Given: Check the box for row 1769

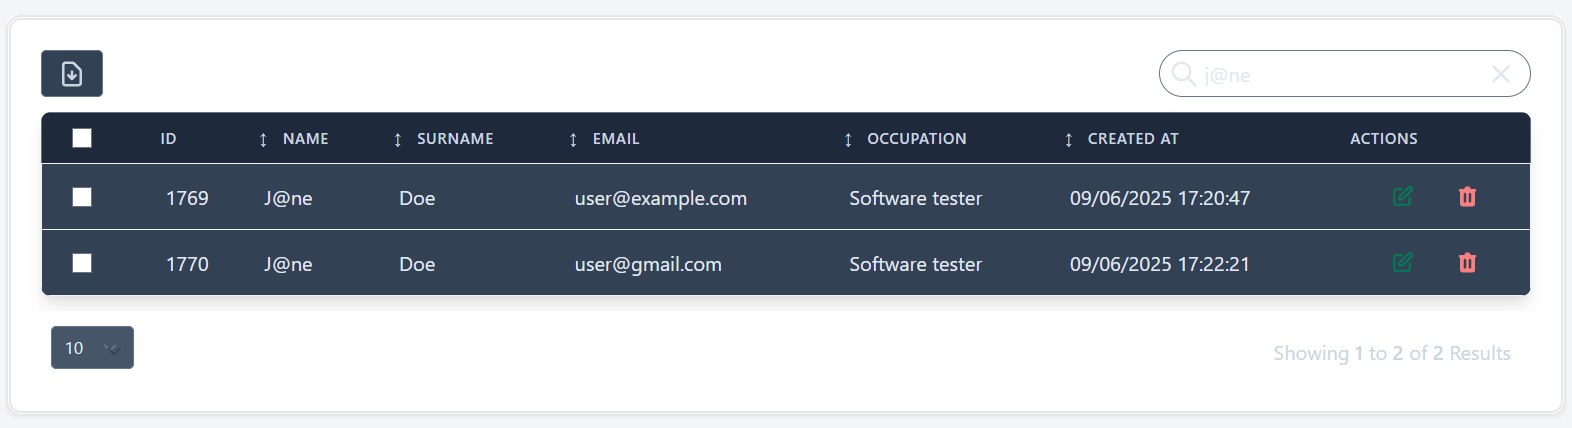Looking at the screenshot, I should click(82, 197).
